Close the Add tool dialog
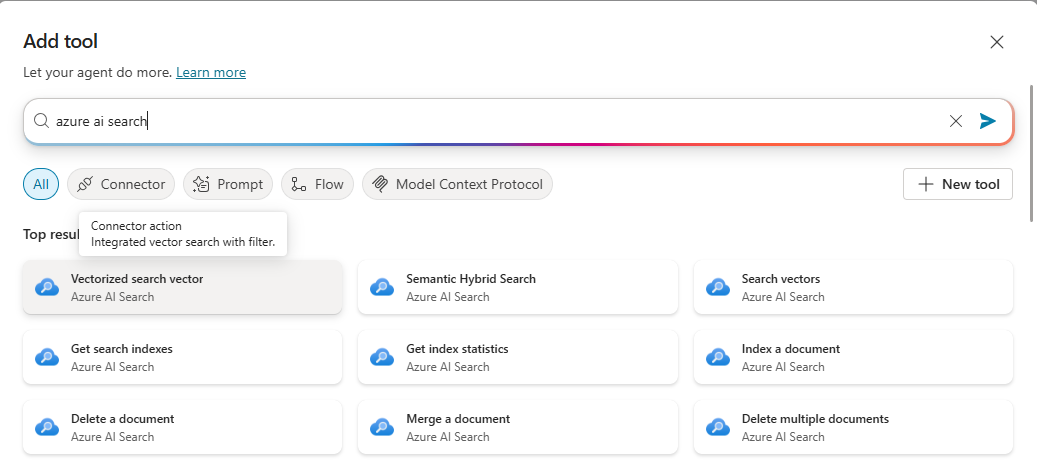1037x465 pixels. click(x=997, y=42)
